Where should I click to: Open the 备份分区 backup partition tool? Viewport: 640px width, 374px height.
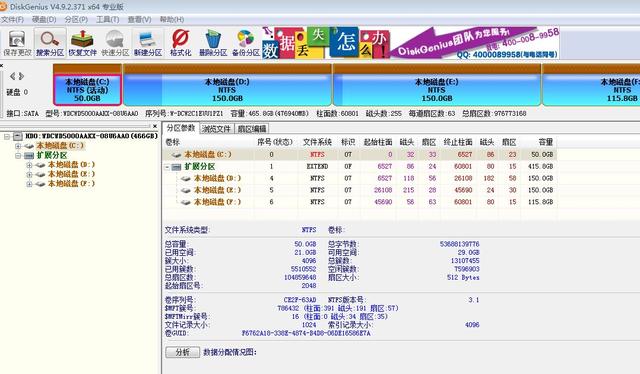pos(246,43)
